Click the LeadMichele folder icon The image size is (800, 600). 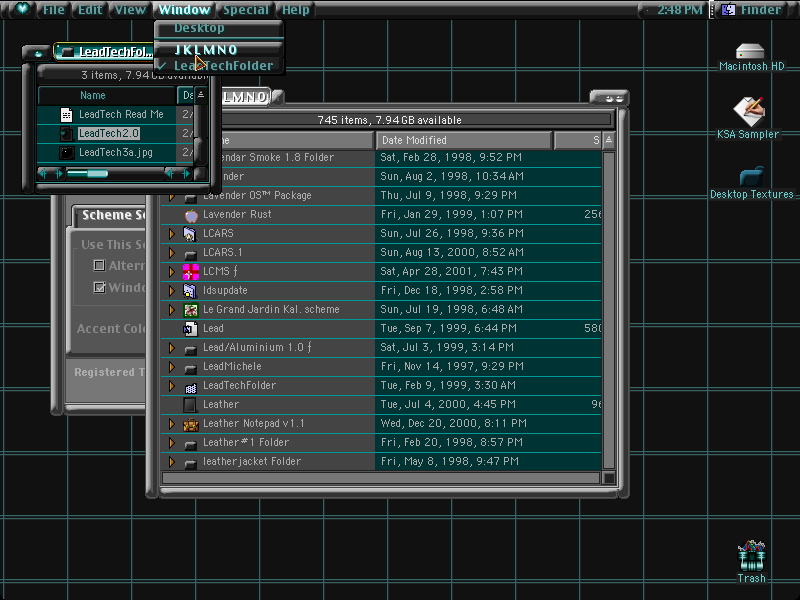[190, 368]
